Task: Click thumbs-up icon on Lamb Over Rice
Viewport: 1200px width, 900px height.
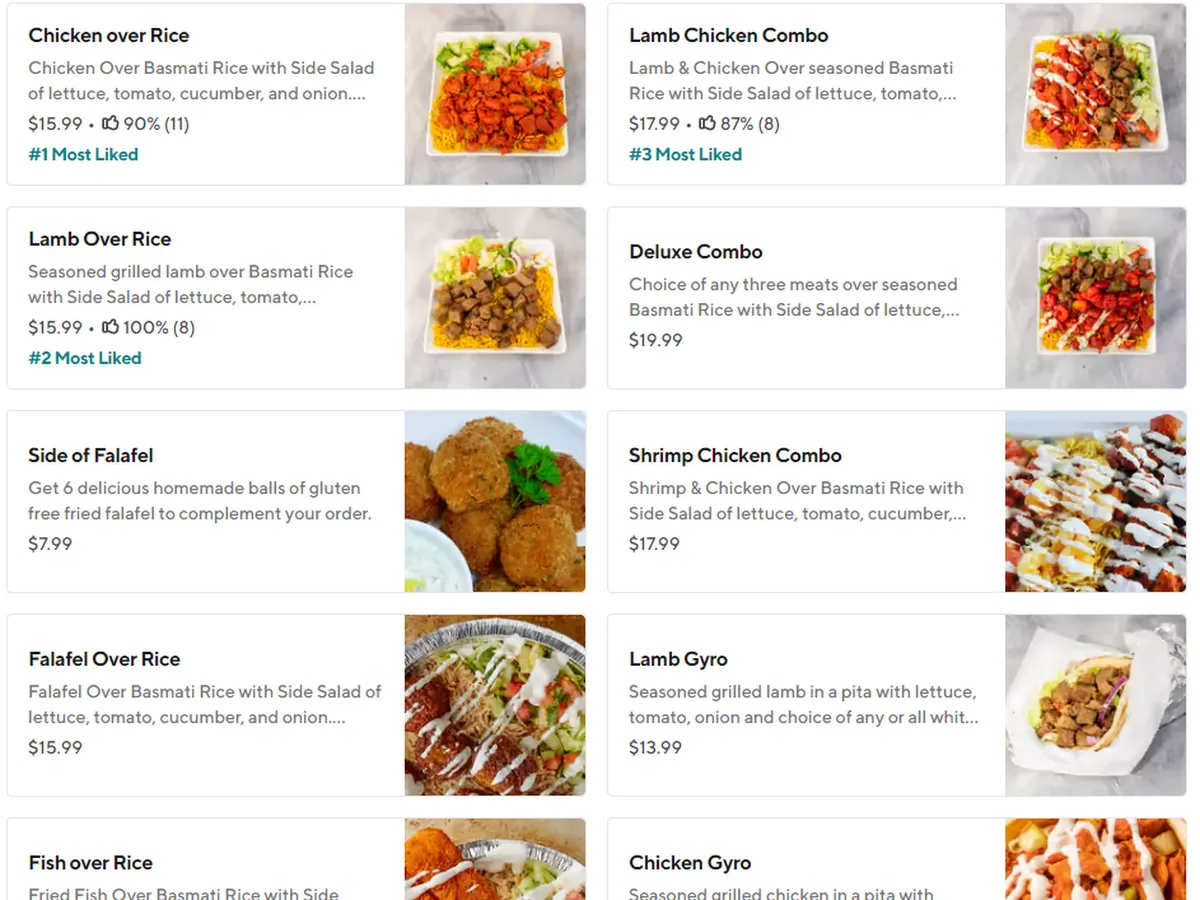Action: tap(111, 327)
